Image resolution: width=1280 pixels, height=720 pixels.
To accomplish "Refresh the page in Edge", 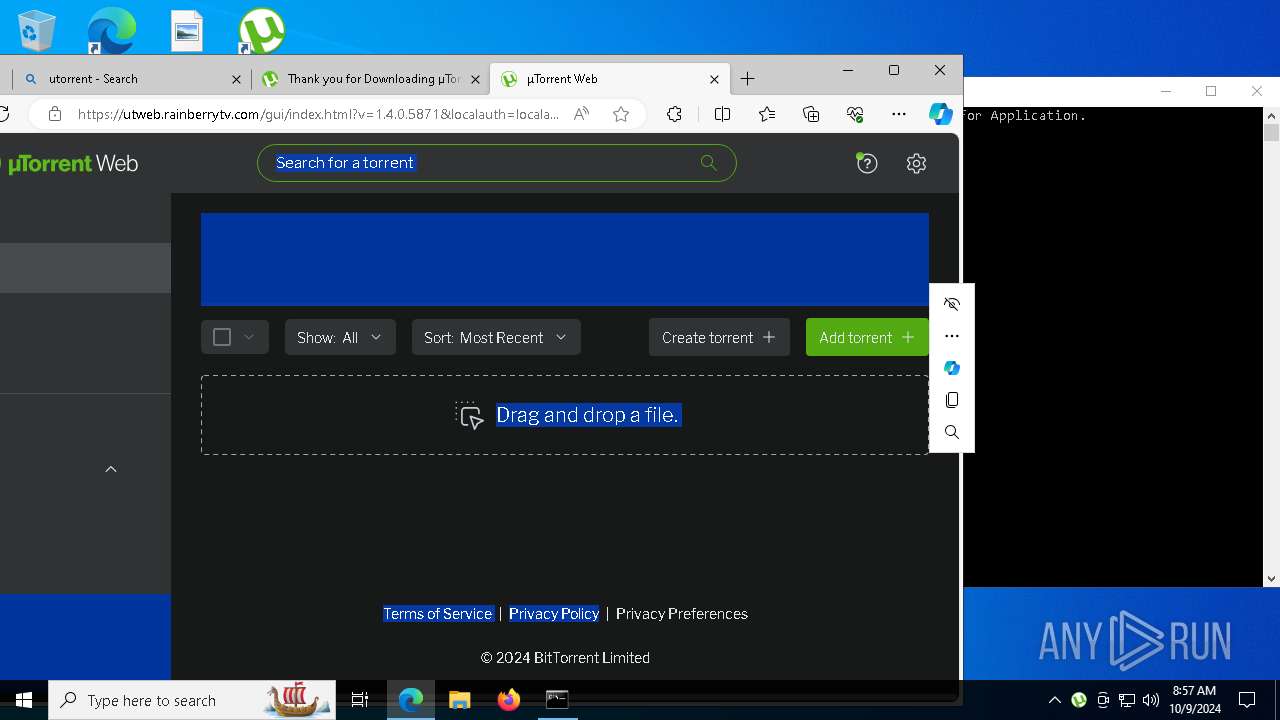I will click(x=5, y=114).
